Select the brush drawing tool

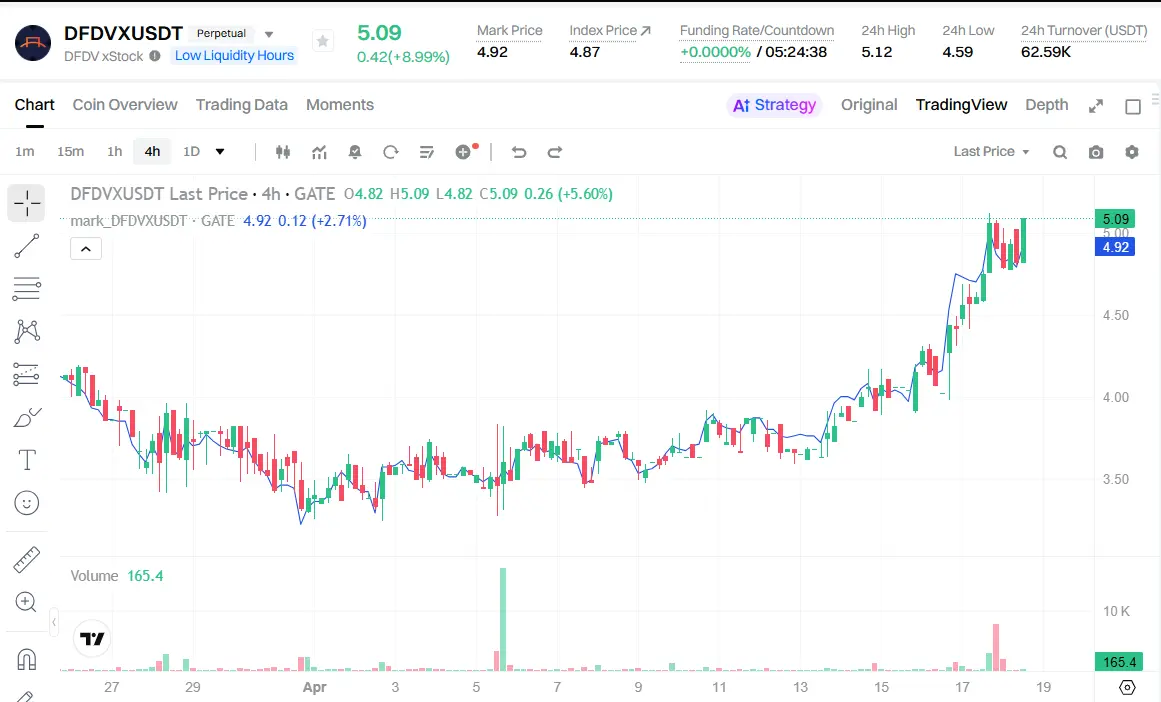27,418
